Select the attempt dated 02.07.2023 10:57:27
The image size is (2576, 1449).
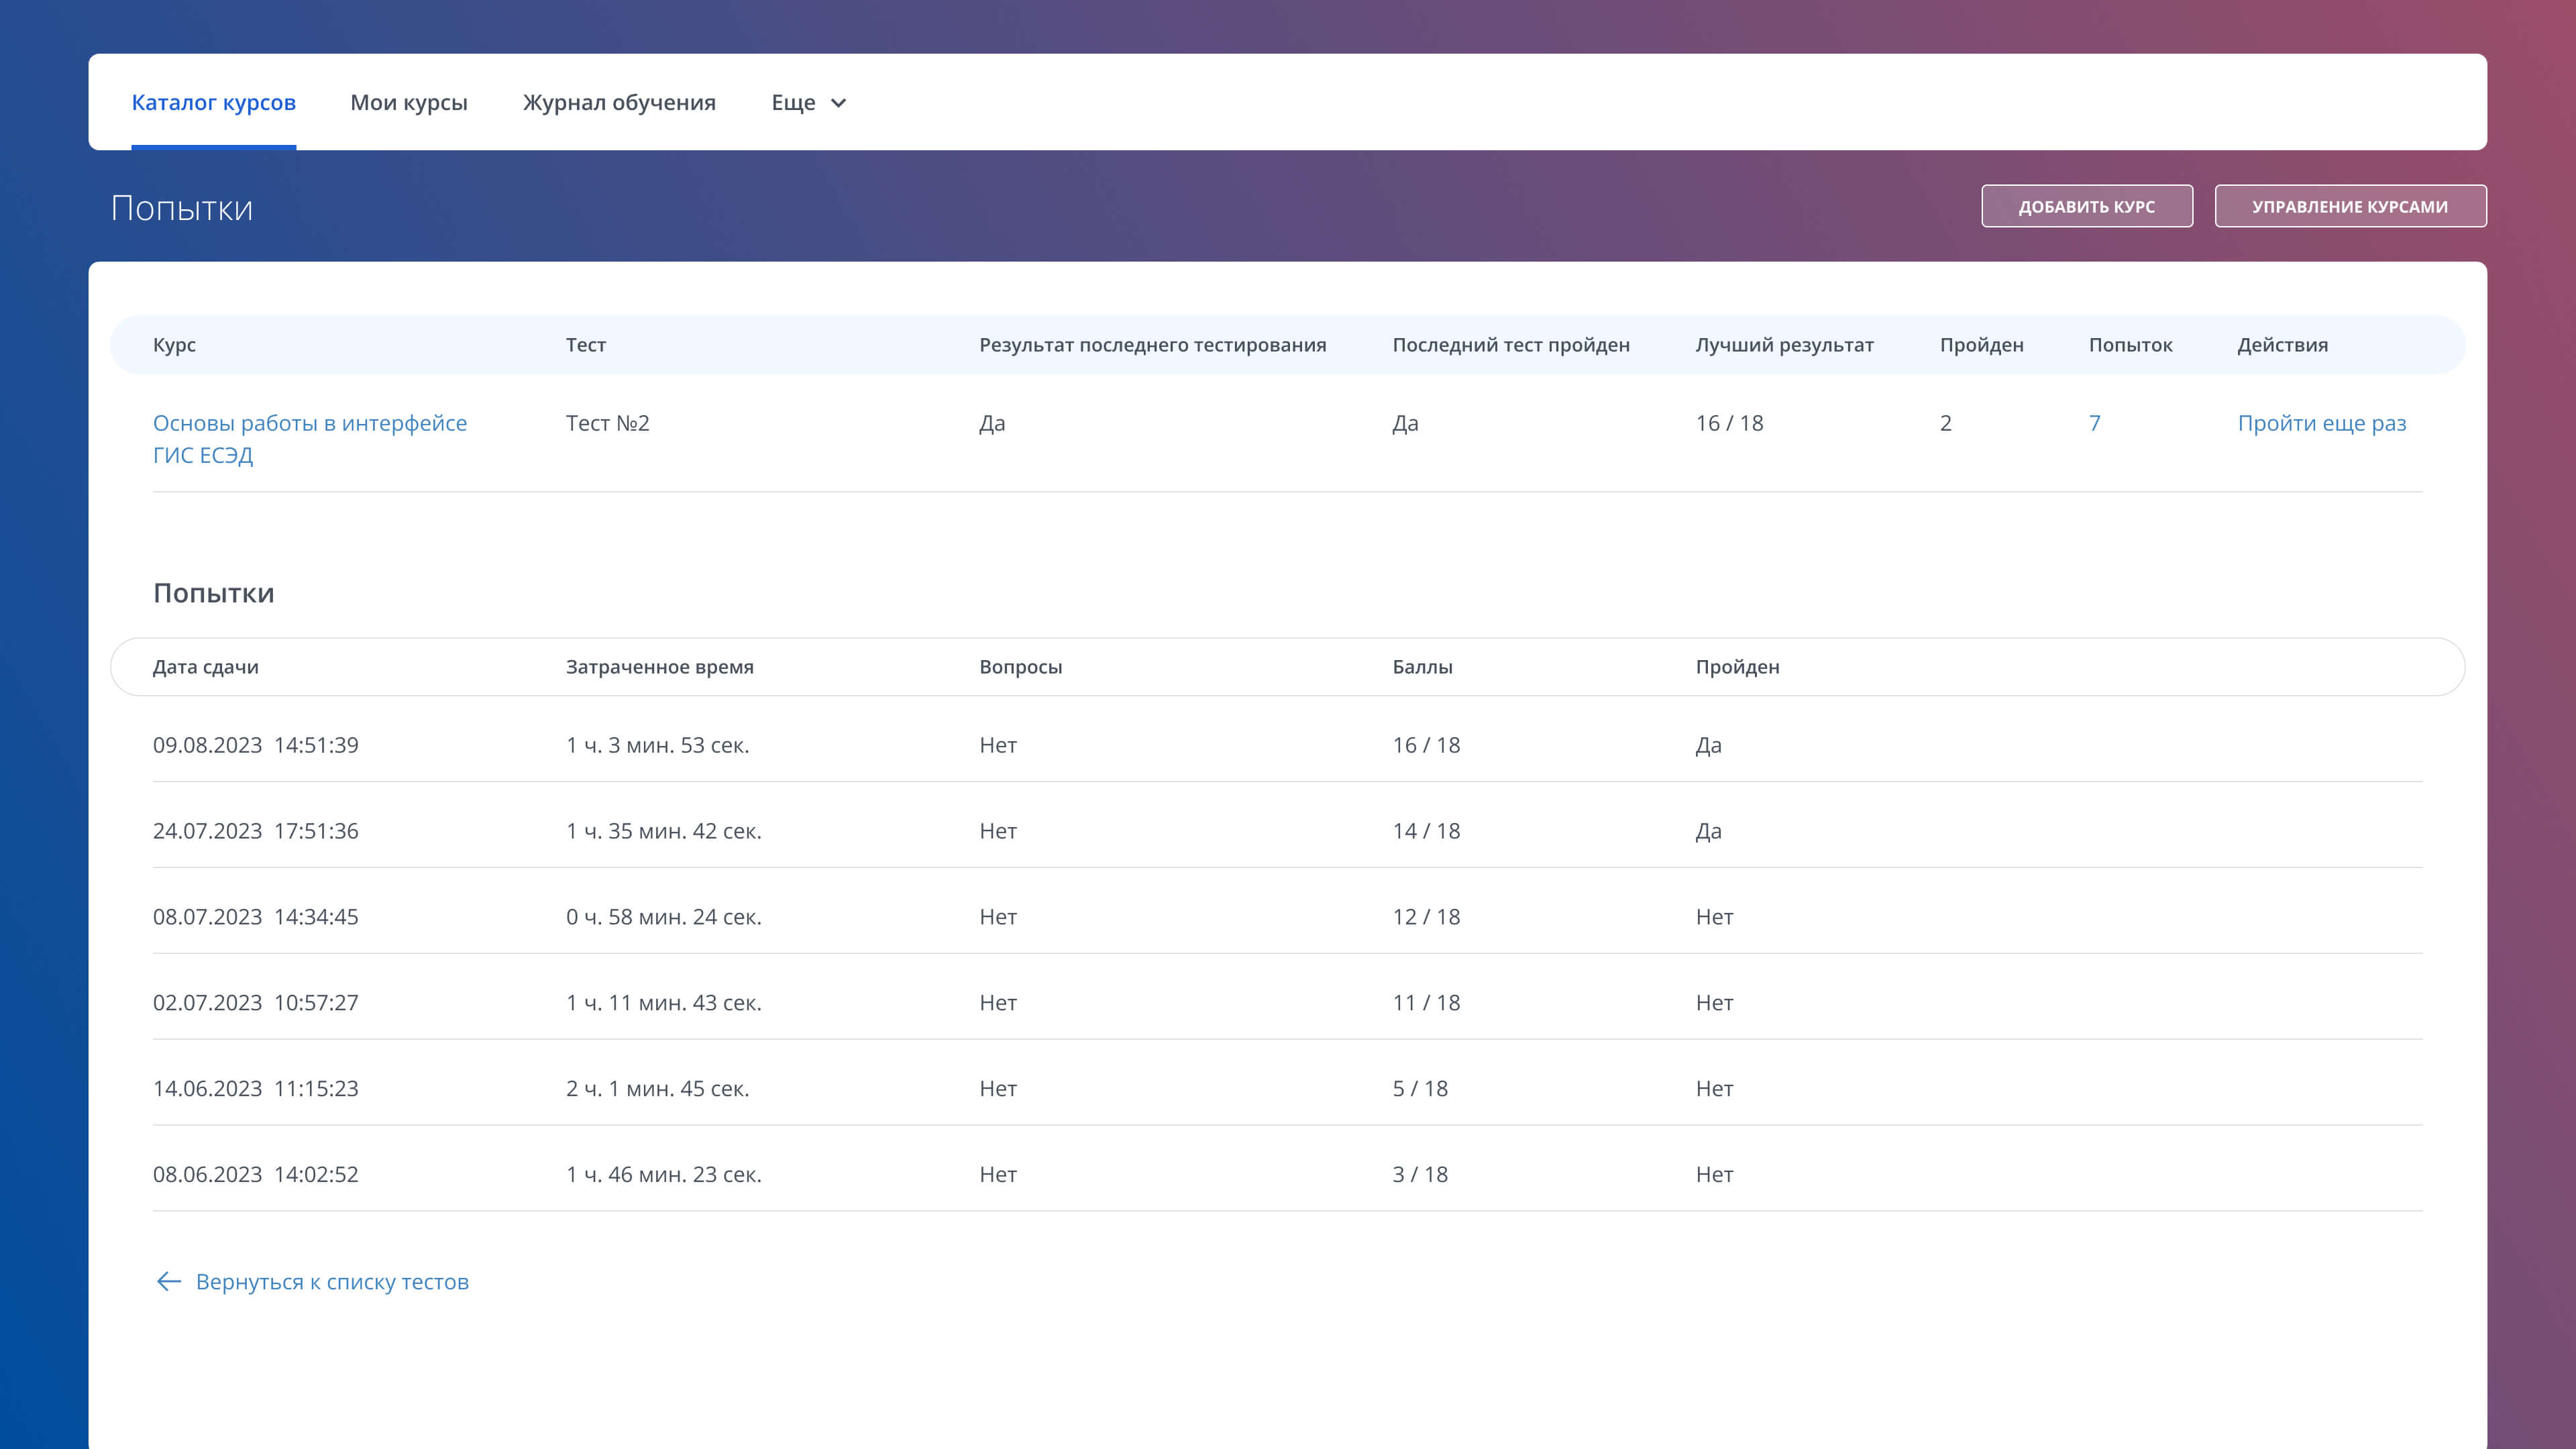click(x=255, y=1002)
